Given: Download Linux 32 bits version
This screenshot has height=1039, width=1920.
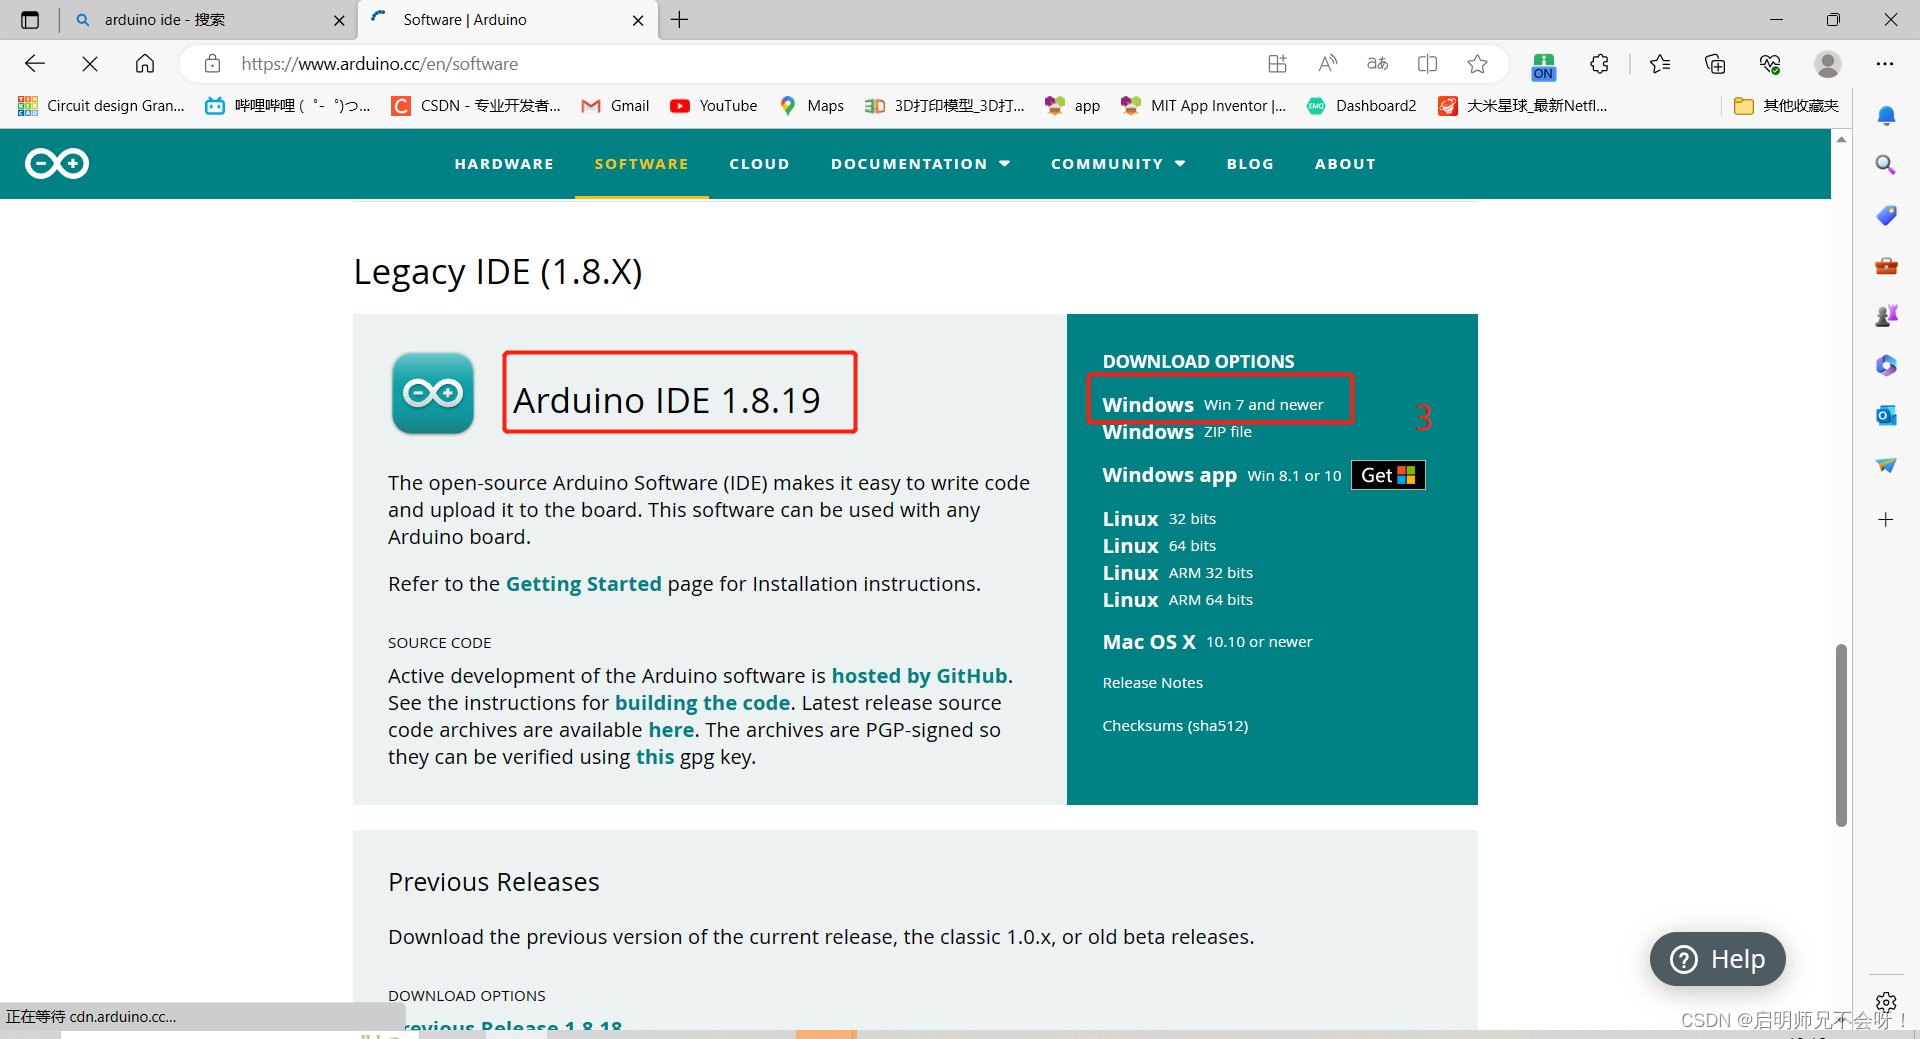Looking at the screenshot, I should click(x=1159, y=519).
